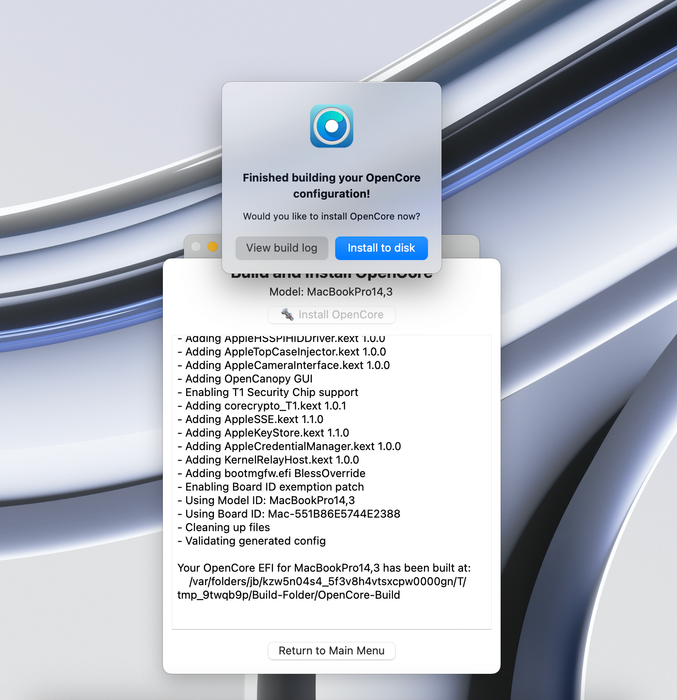Select the 'Adding AppleCameraInterface.kext 1.0.0' line

click(x=284, y=365)
